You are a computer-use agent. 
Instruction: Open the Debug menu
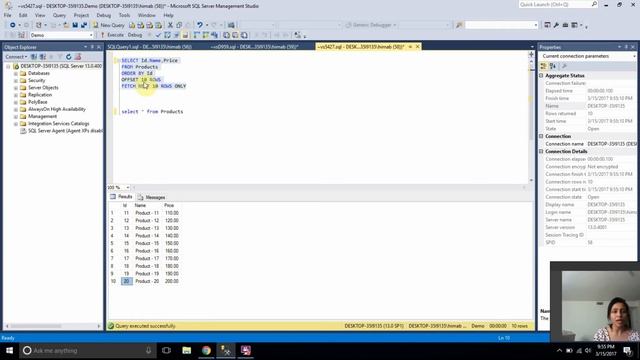104,15
